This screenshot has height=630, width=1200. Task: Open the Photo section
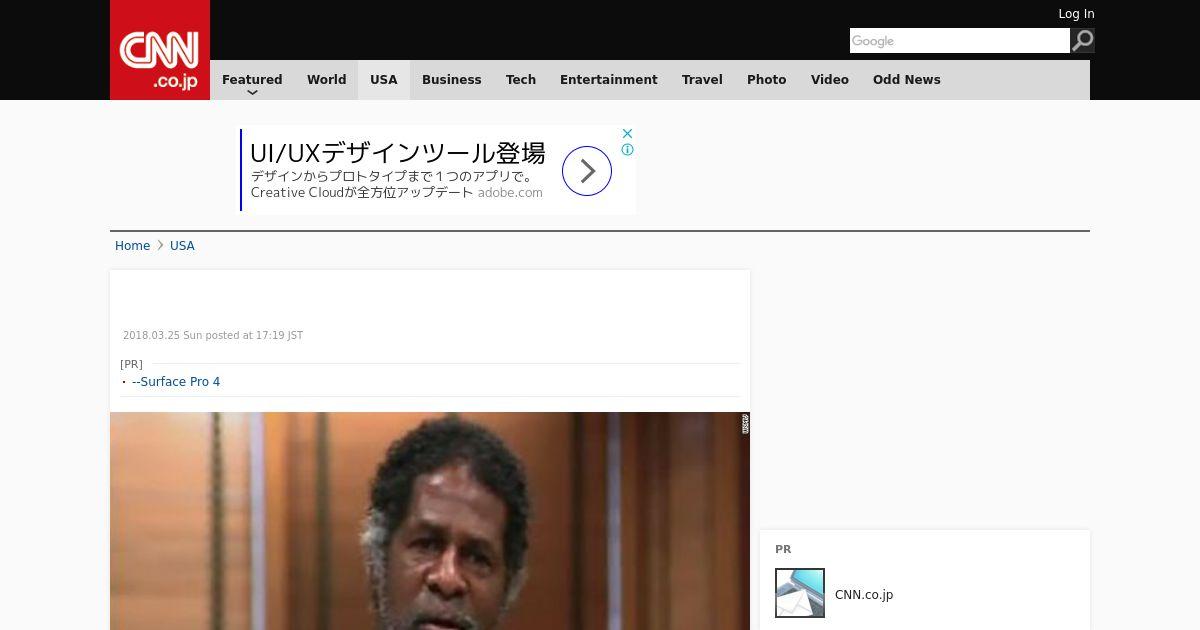(767, 80)
